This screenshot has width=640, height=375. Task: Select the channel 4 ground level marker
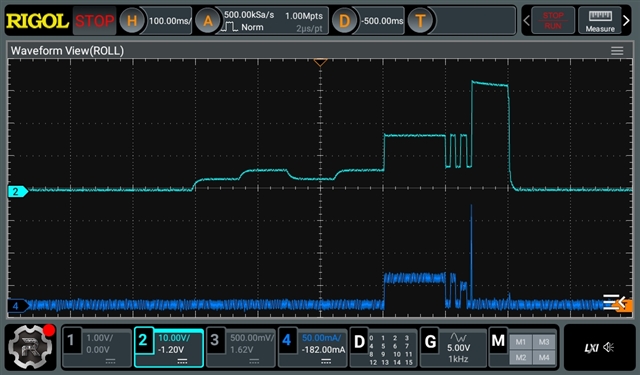[x=18, y=306]
